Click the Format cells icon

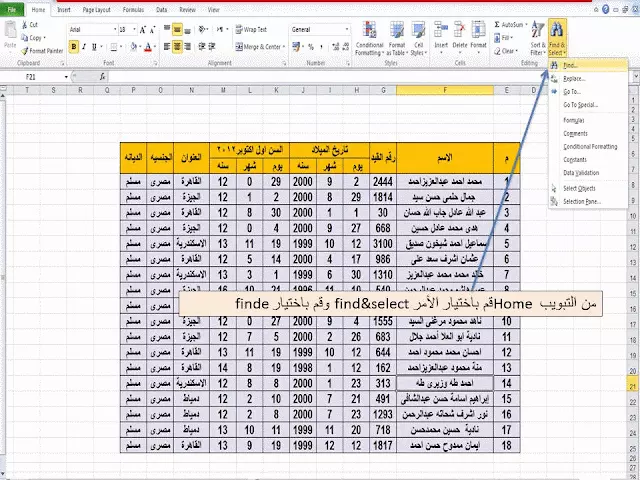pos(478,29)
